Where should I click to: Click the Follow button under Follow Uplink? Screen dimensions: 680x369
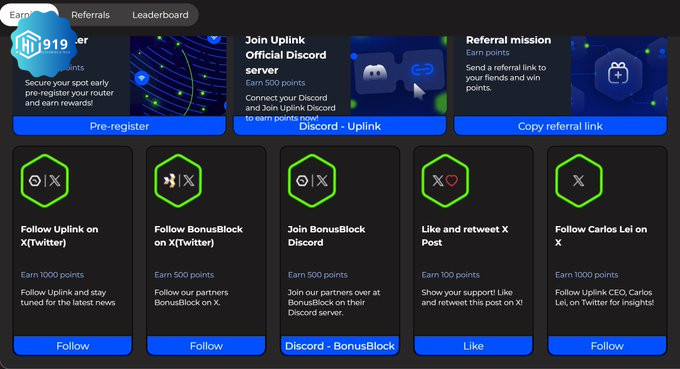tap(72, 346)
